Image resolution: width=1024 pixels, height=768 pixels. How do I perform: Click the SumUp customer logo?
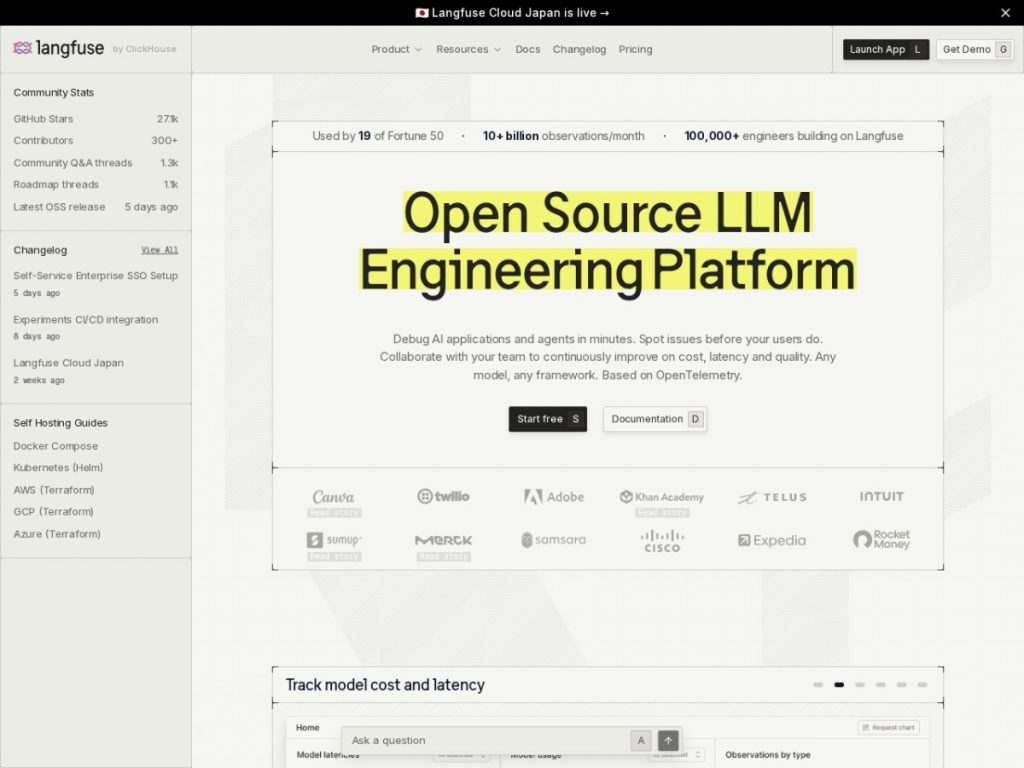click(334, 540)
